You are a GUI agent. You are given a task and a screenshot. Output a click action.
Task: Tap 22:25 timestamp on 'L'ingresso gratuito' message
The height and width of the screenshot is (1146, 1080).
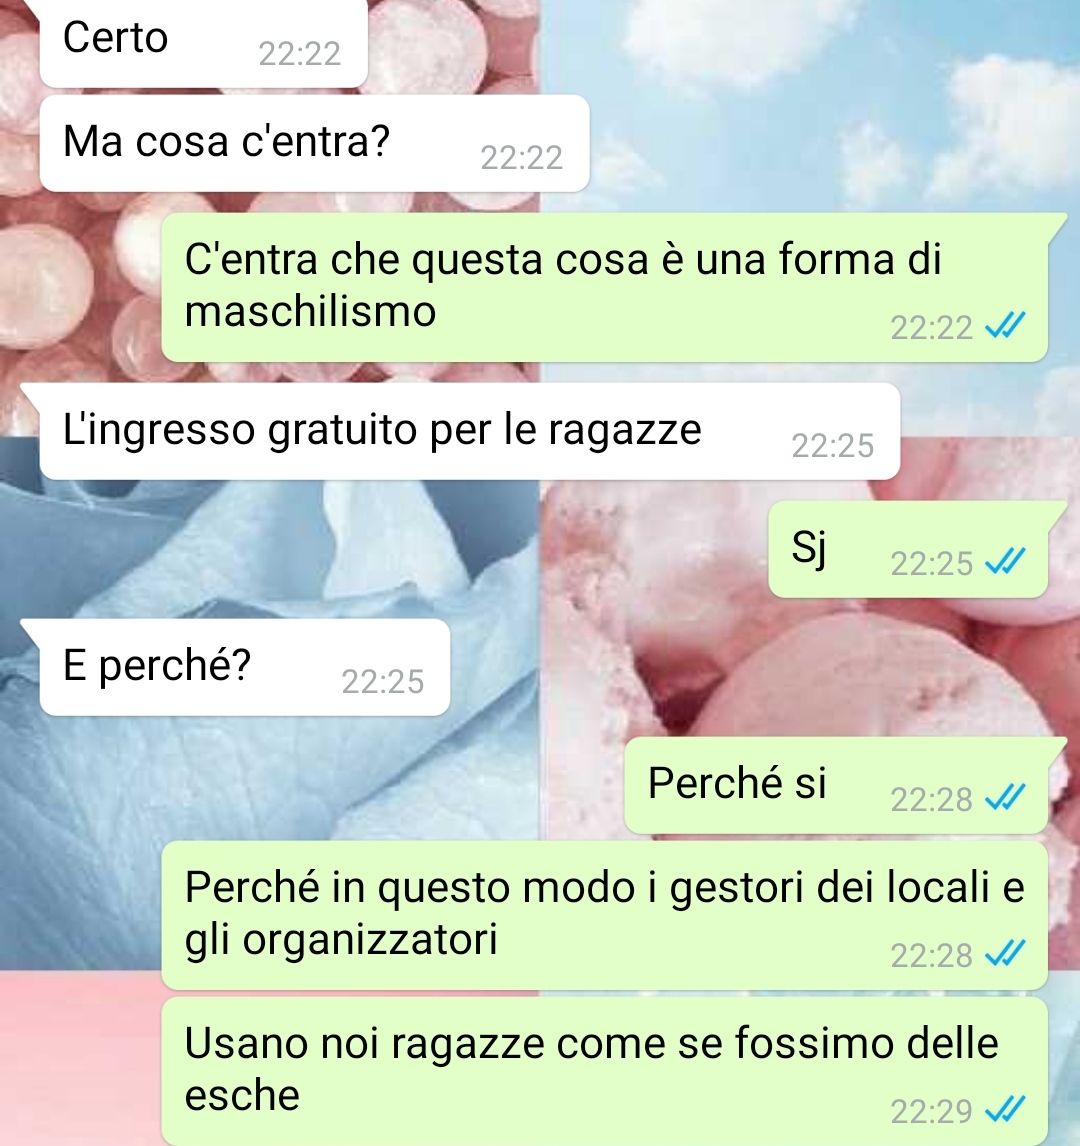point(832,446)
